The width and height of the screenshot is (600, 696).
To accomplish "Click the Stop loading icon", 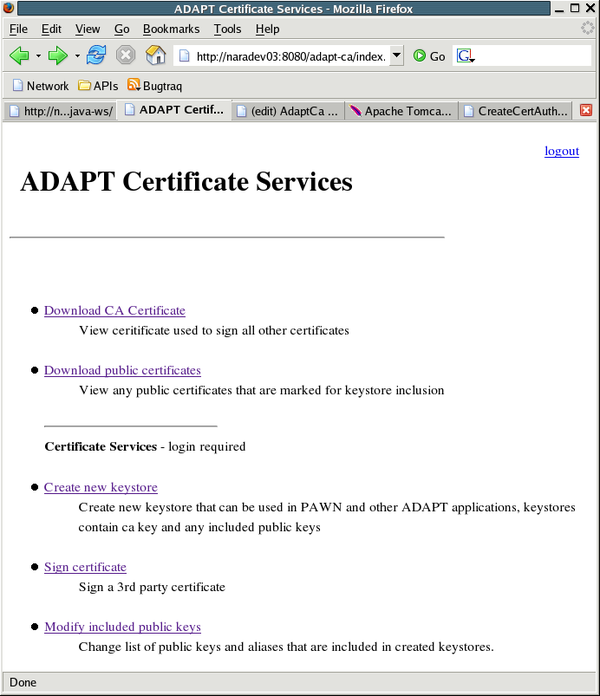I will tap(125, 56).
